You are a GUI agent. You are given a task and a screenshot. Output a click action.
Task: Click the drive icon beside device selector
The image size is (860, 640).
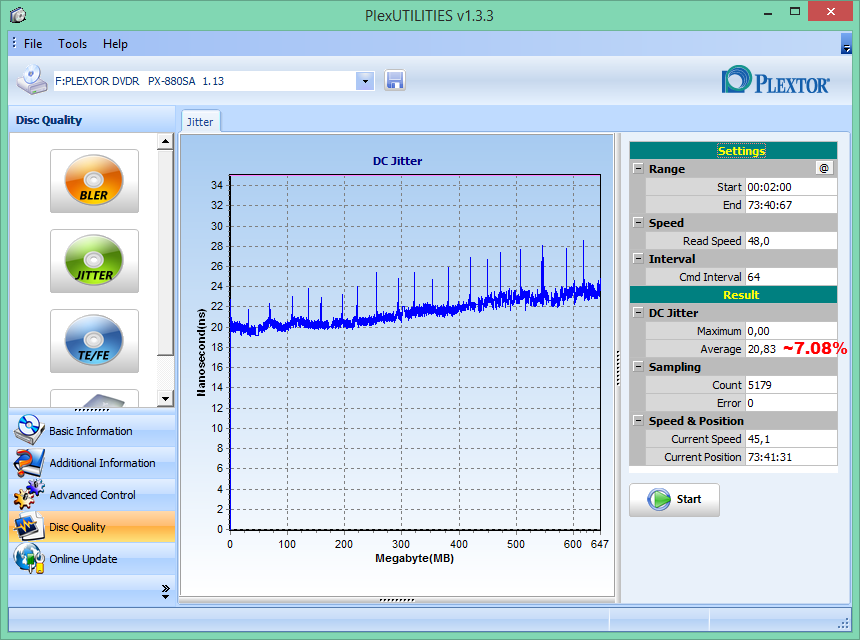pos(32,80)
